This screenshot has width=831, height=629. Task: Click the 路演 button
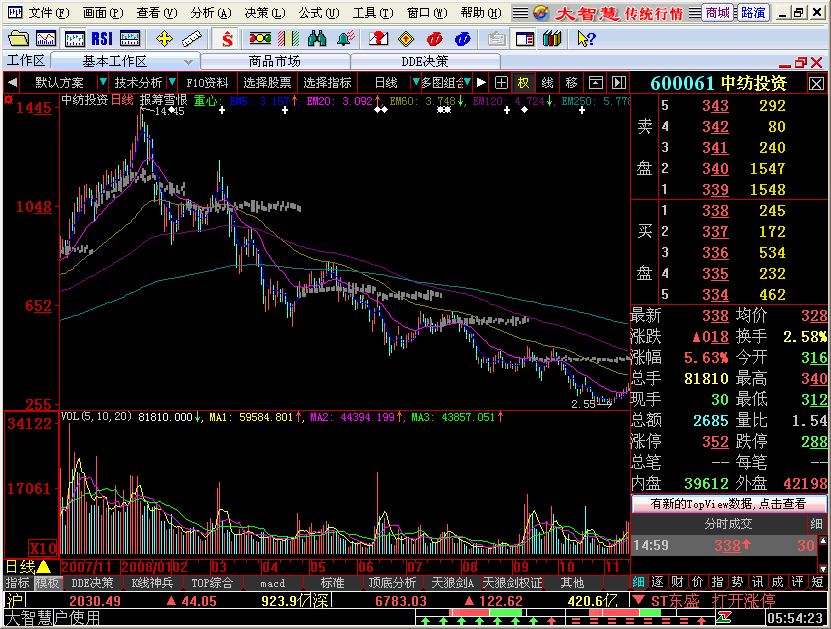(x=753, y=13)
